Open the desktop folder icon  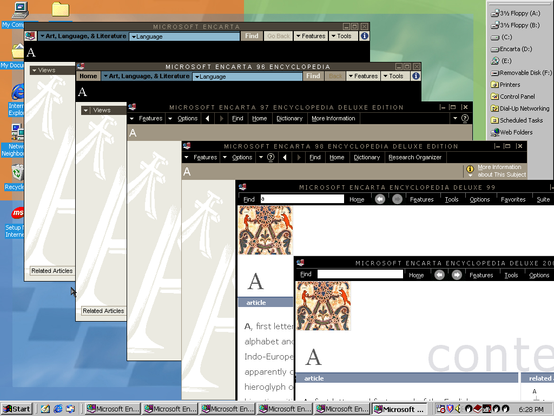(x=60, y=10)
